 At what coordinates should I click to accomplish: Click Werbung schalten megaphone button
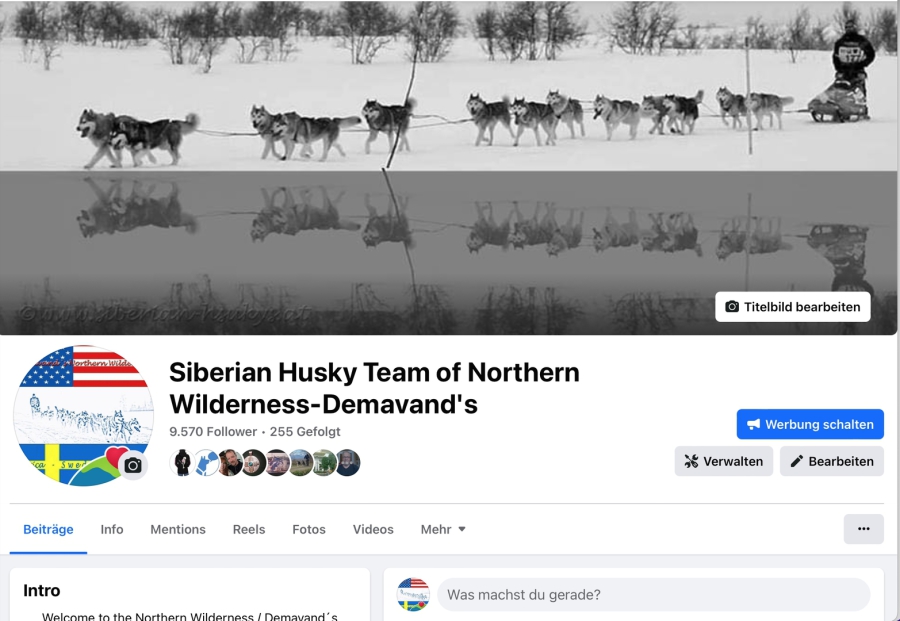[x=810, y=424]
